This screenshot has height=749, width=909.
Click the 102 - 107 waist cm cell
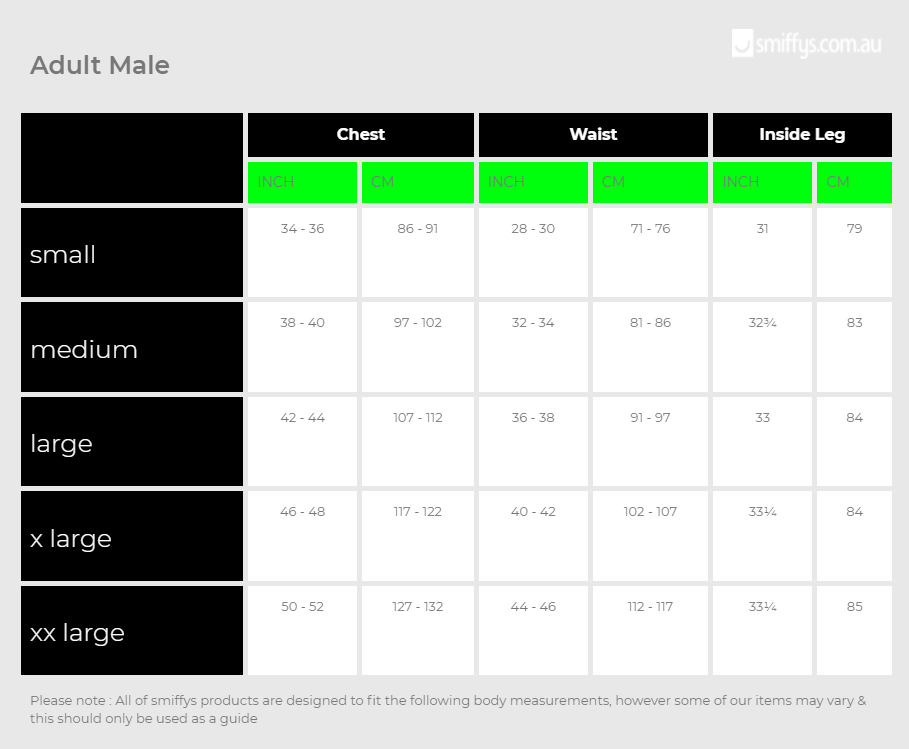tap(650, 536)
